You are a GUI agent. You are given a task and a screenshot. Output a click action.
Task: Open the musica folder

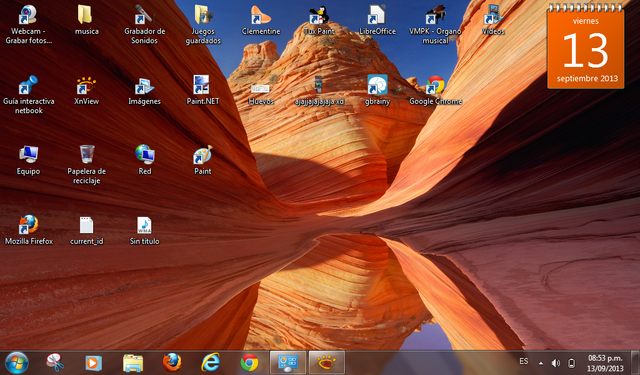coord(87,20)
